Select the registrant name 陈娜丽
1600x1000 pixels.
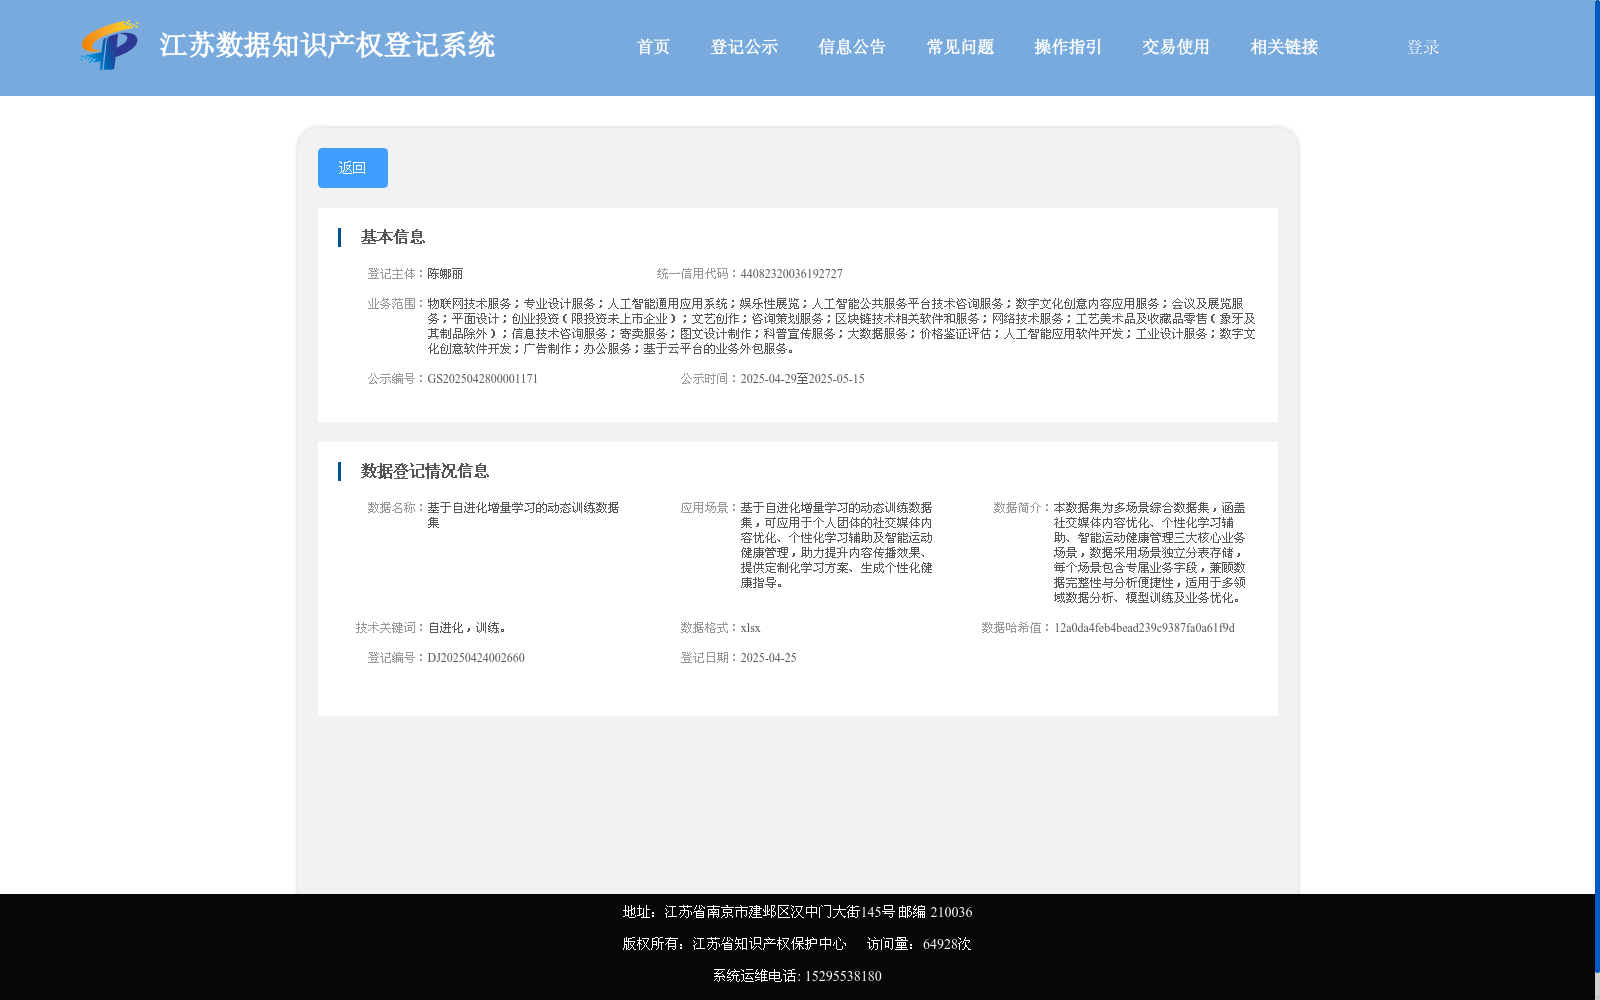pyautogui.click(x=445, y=274)
